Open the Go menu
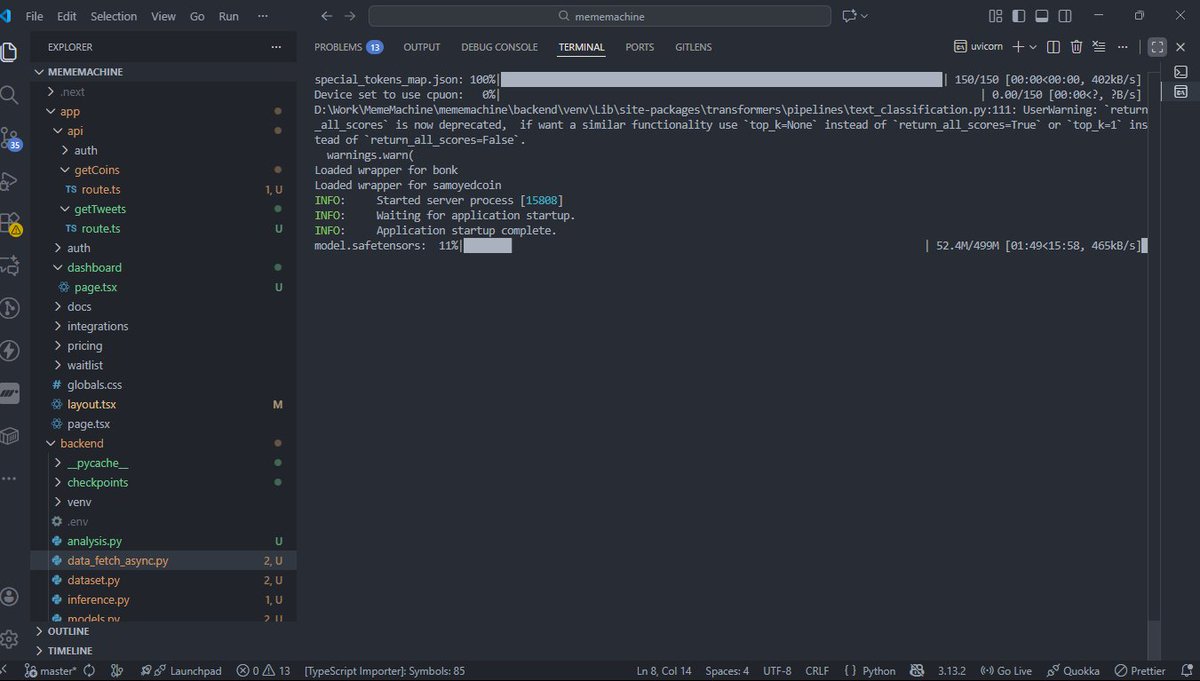This screenshot has width=1200, height=681. click(x=197, y=16)
